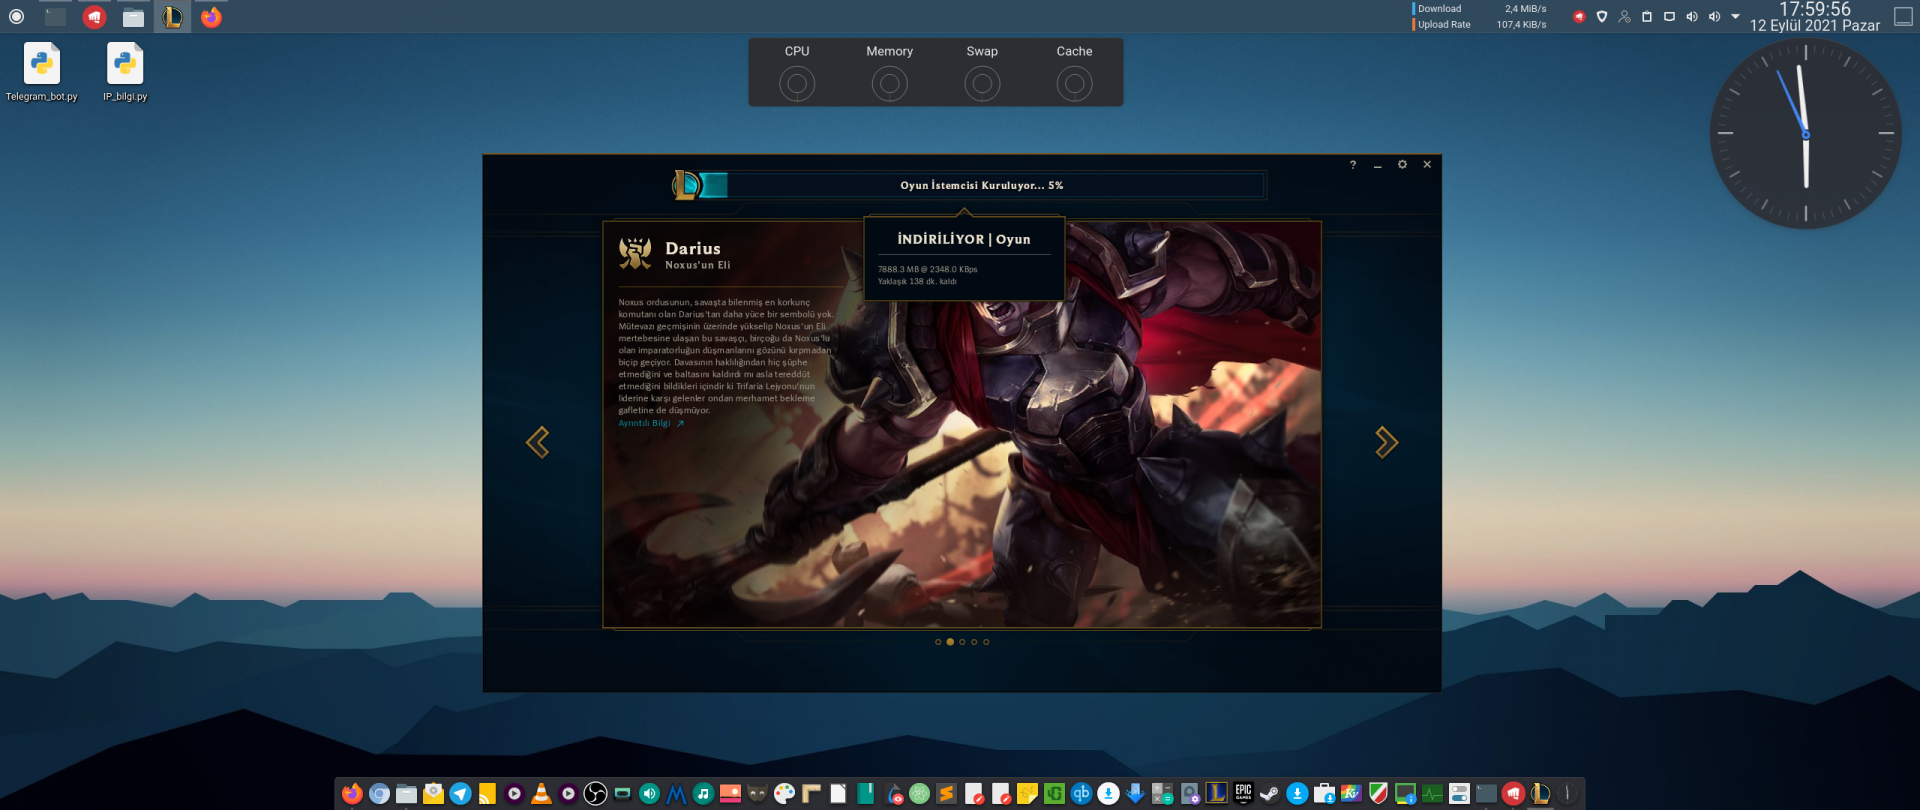Screen dimensions: 1920x810
Task: Open the yellow sticky notes icon in the dock
Action: click(x=1027, y=794)
